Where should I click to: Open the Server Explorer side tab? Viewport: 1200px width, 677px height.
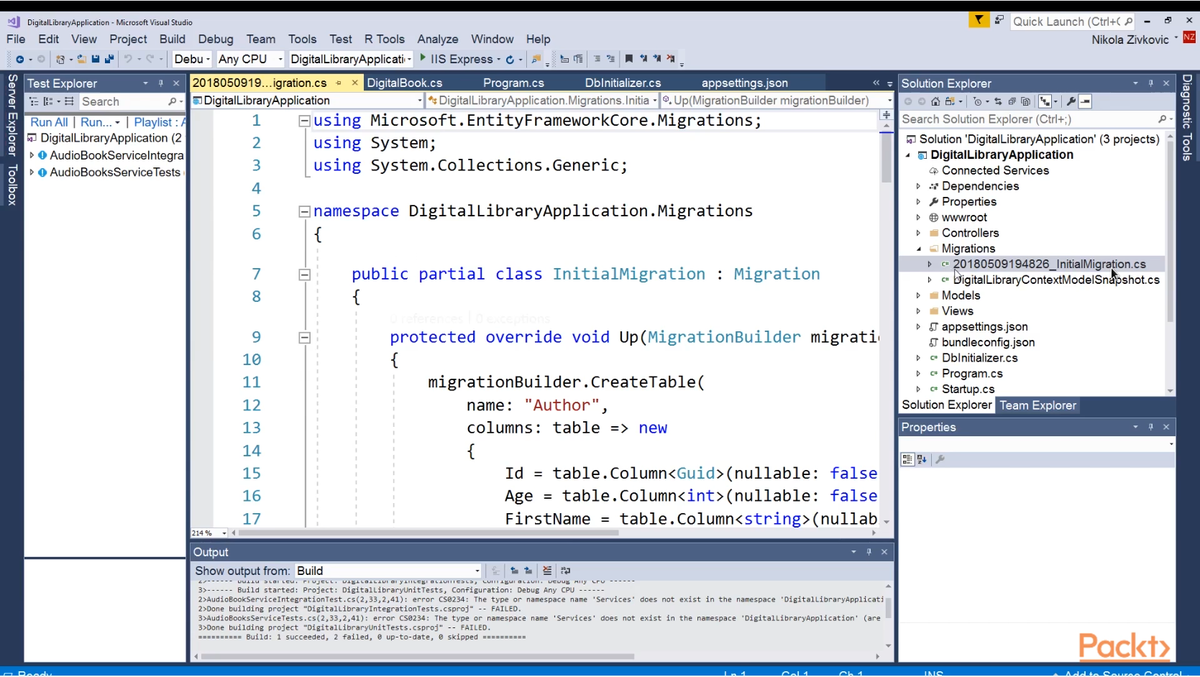(12, 114)
